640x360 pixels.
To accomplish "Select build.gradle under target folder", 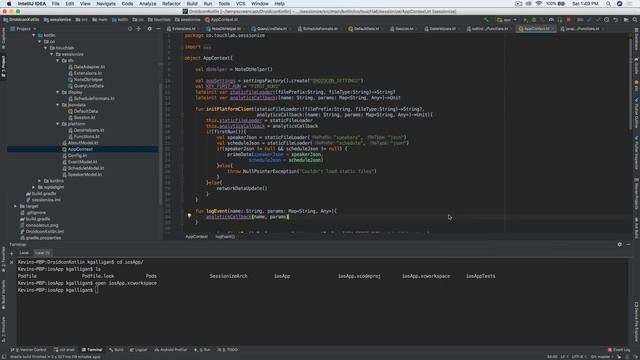I will point(38,219).
